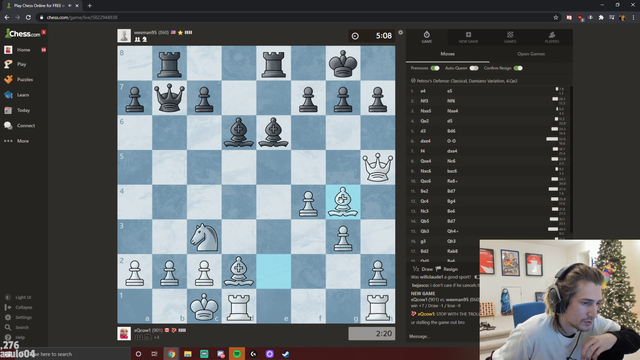The height and width of the screenshot is (360, 640).
Task: Open Settings from sidebar bottom
Action: point(18,317)
